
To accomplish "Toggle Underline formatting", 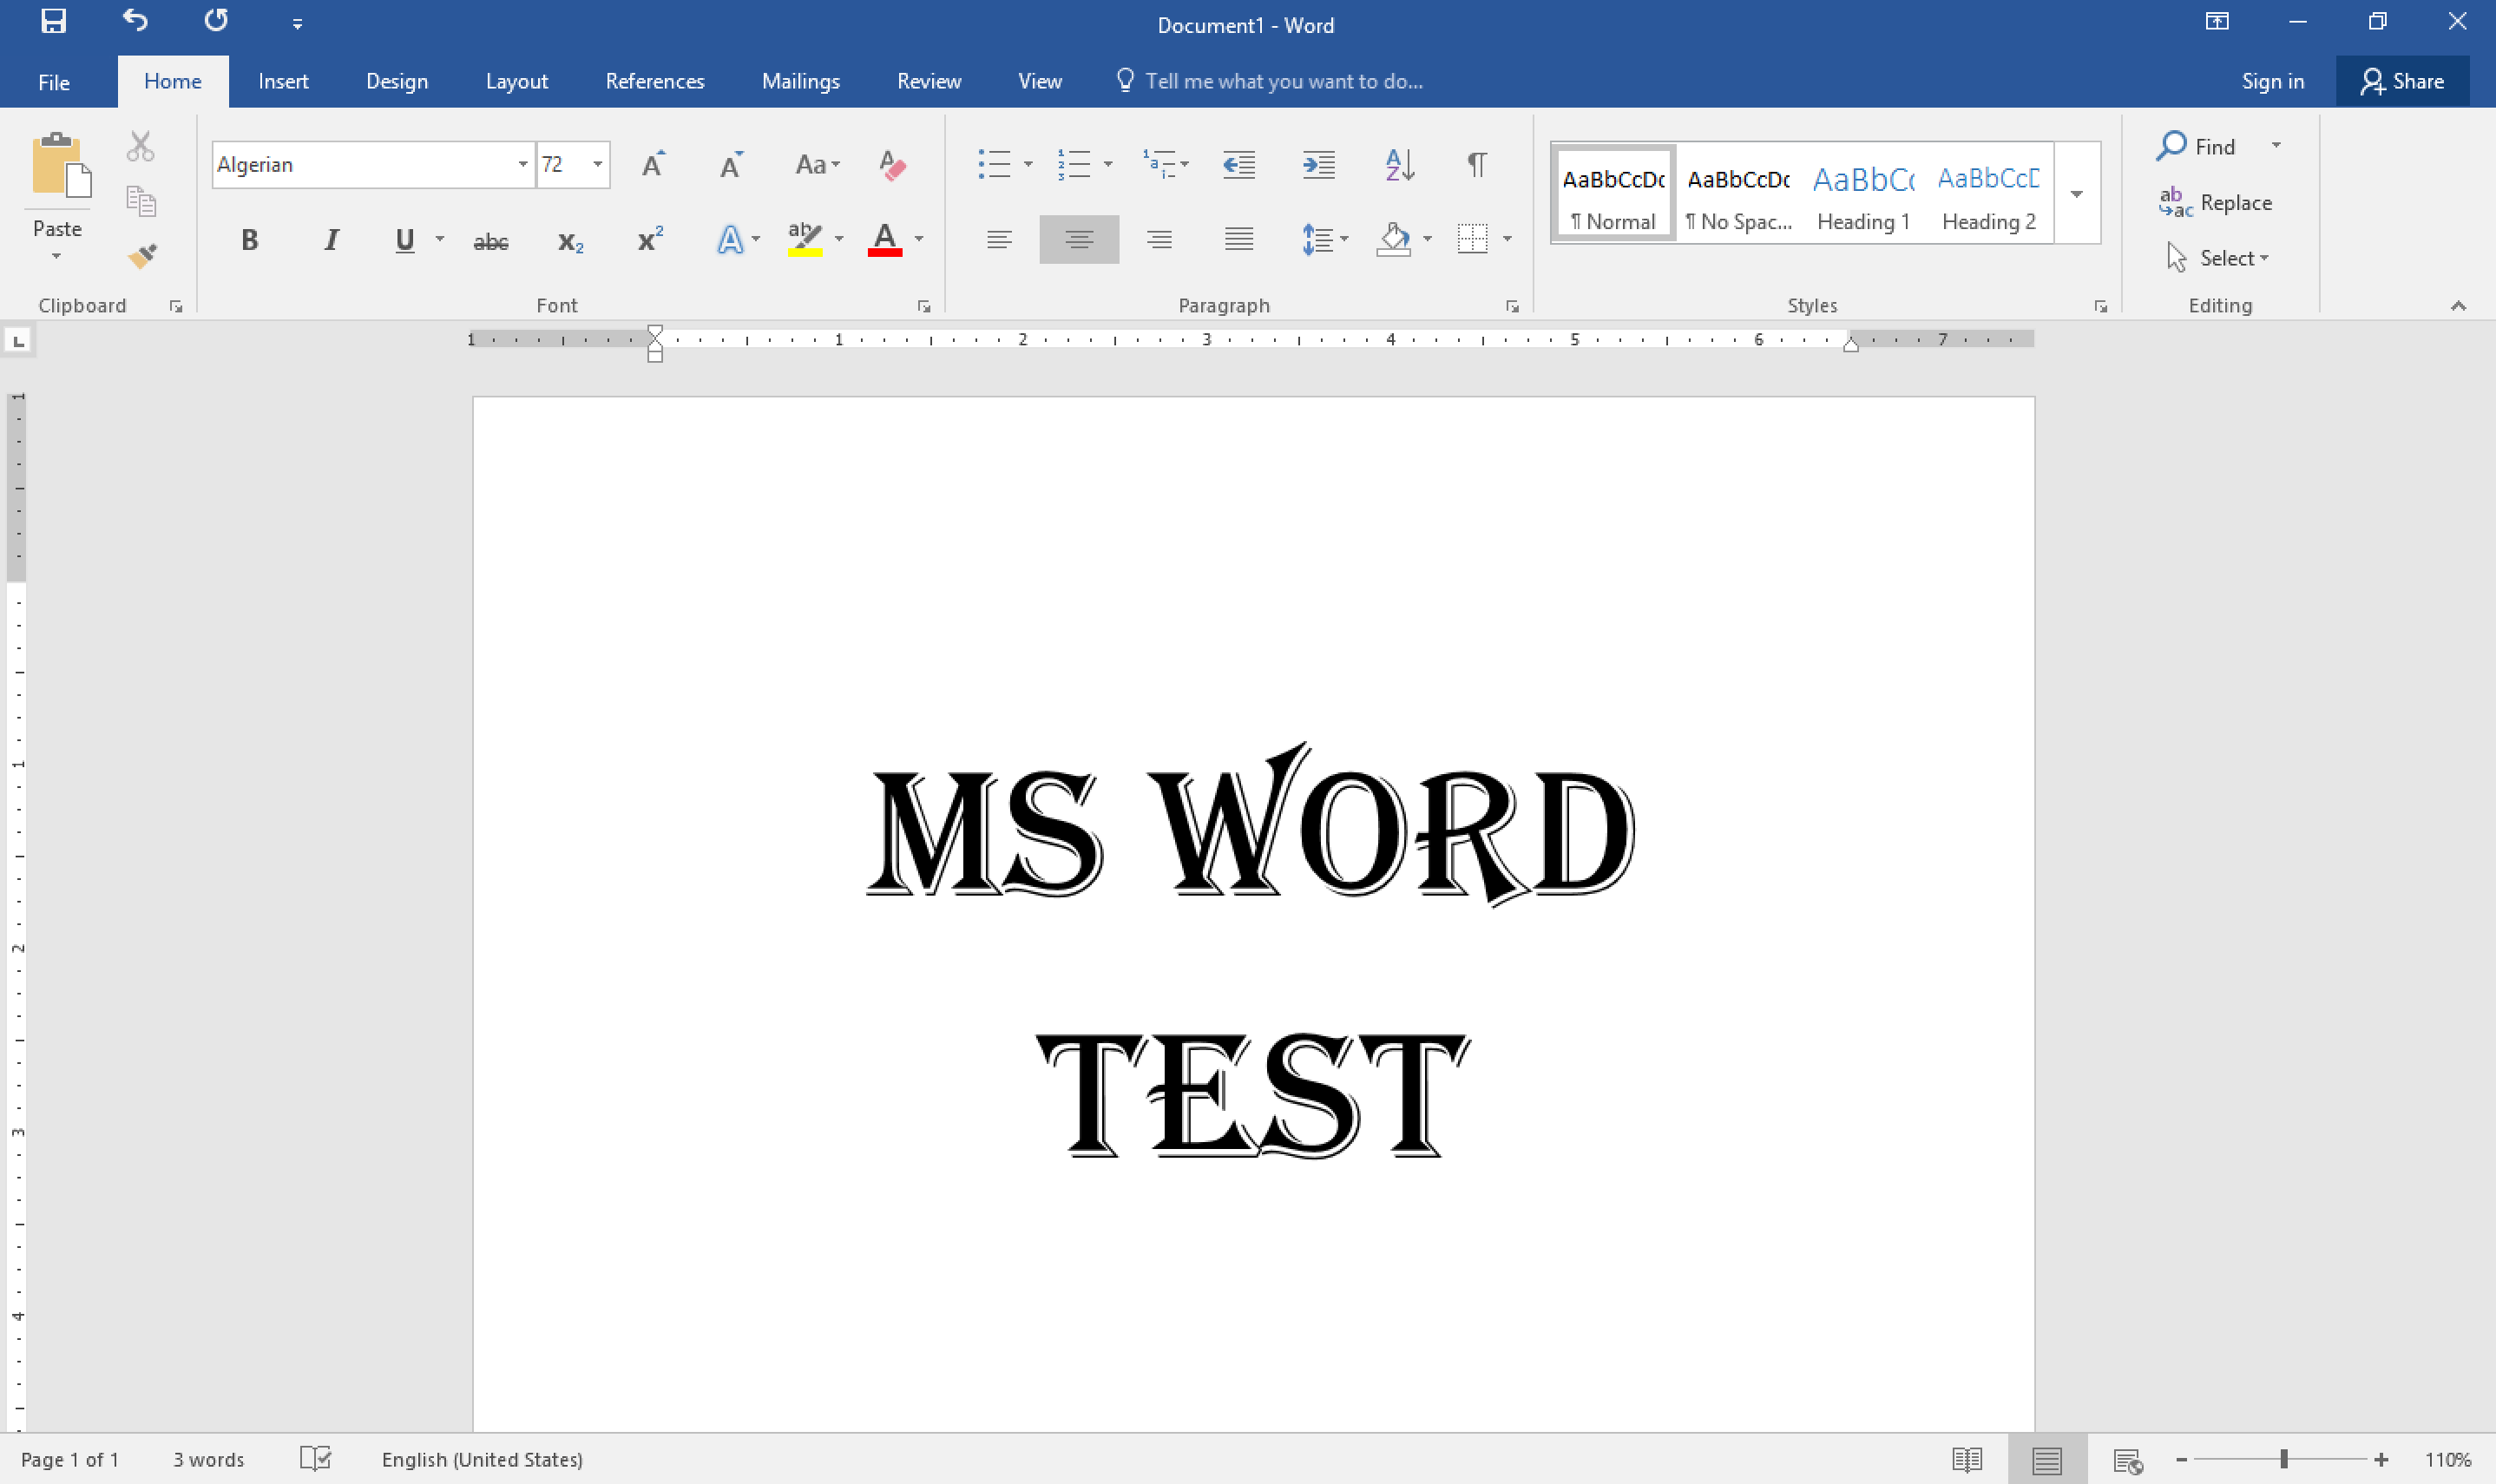I will pos(405,240).
